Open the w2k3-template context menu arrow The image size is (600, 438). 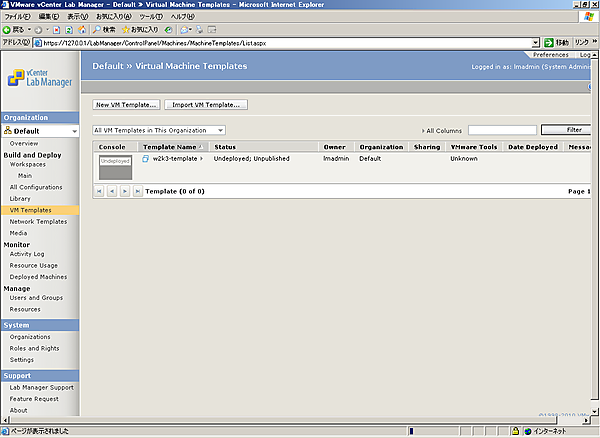pyautogui.click(x=202, y=159)
